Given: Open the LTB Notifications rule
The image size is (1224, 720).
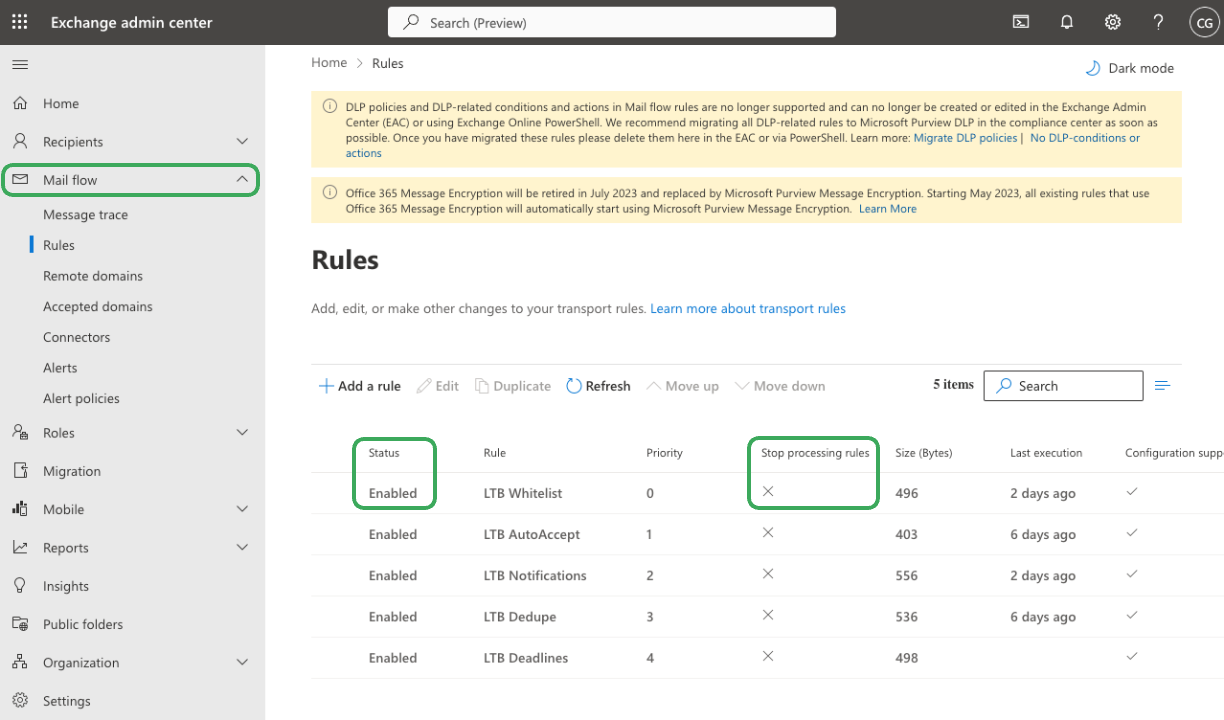Looking at the screenshot, I should (x=535, y=576).
